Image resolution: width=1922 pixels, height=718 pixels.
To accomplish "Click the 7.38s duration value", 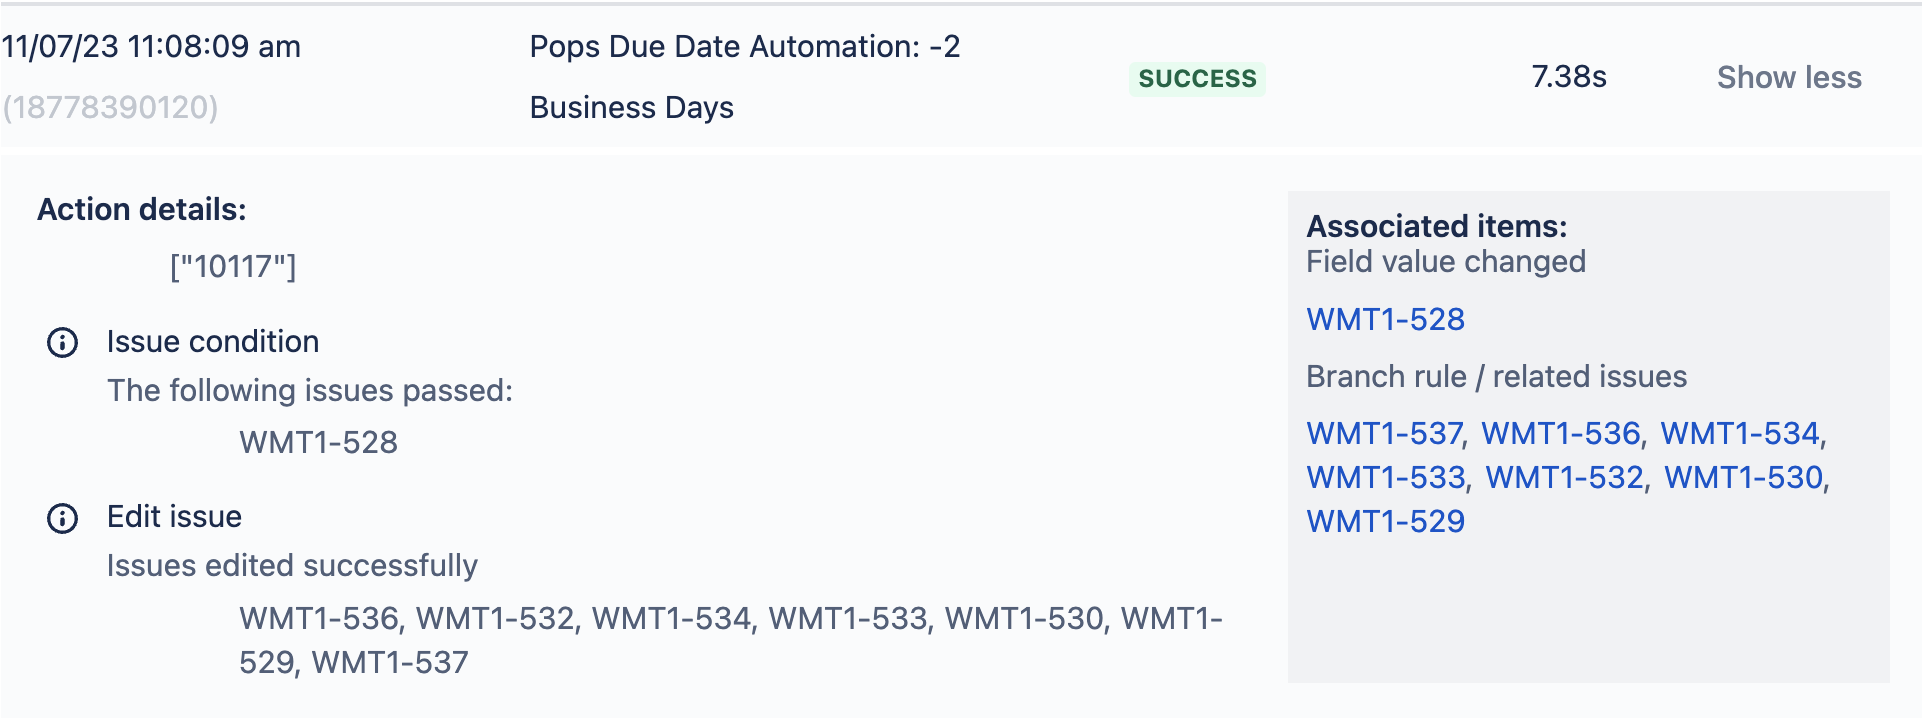I will pyautogui.click(x=1568, y=77).
